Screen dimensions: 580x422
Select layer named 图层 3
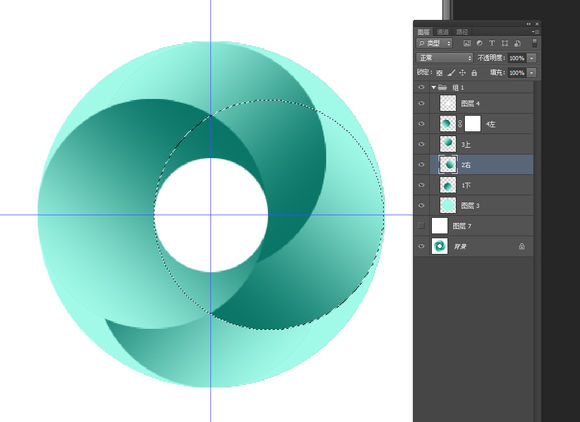point(470,206)
